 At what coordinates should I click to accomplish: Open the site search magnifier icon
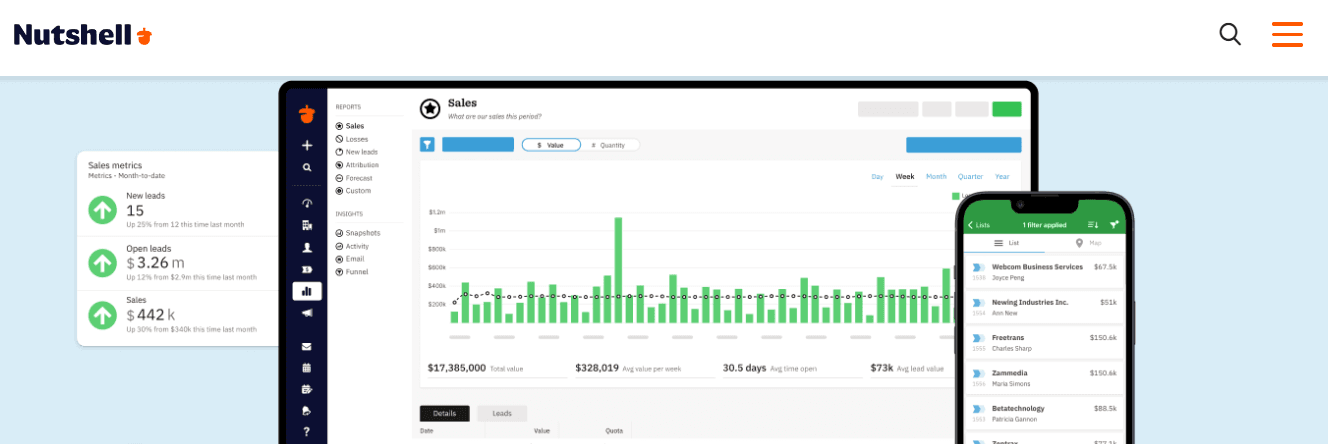click(1230, 35)
